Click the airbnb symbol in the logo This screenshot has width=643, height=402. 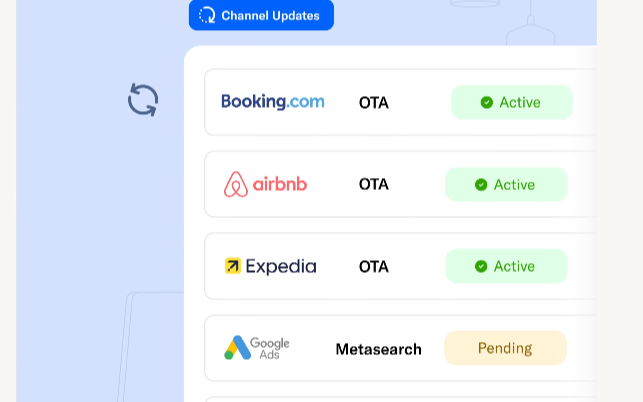point(236,184)
